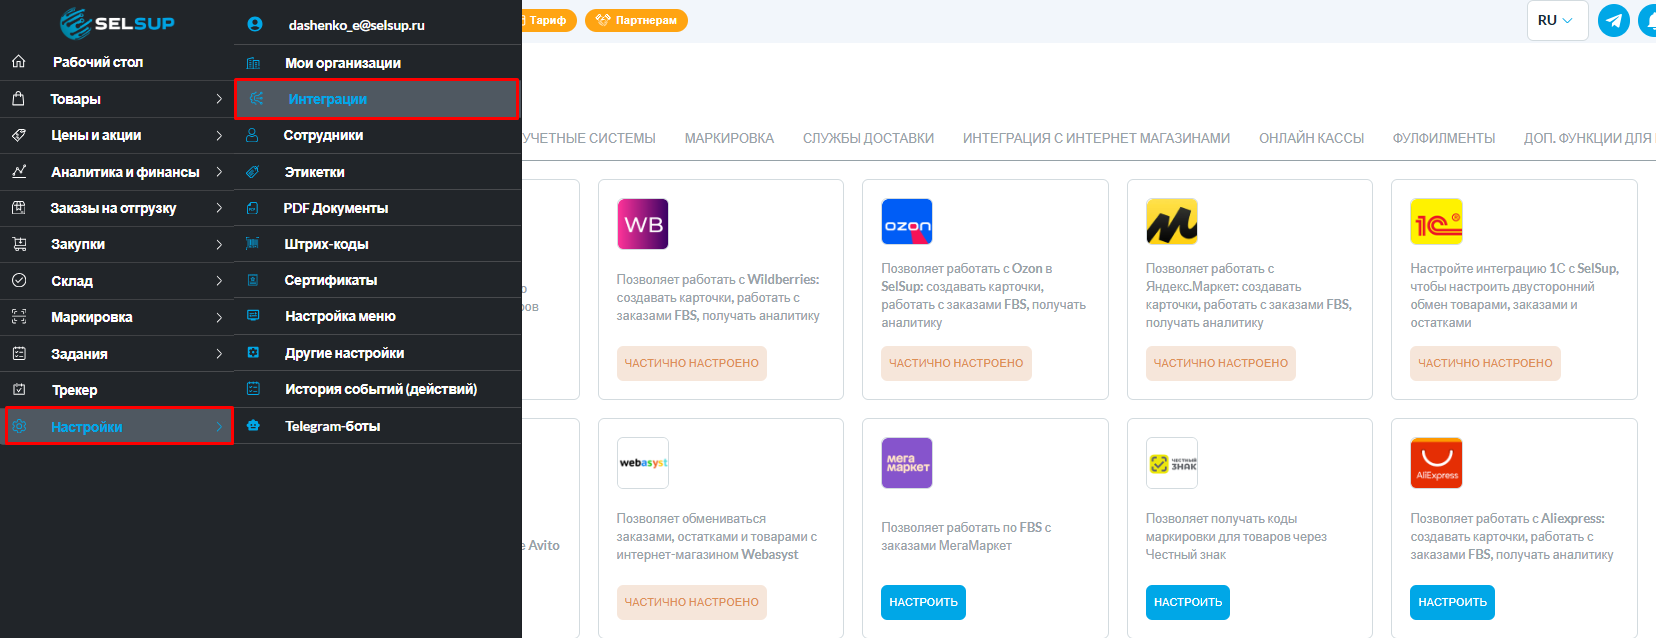This screenshot has height=638, width=1656.
Task: Click the integrations icon in the submenu
Action: (256, 99)
